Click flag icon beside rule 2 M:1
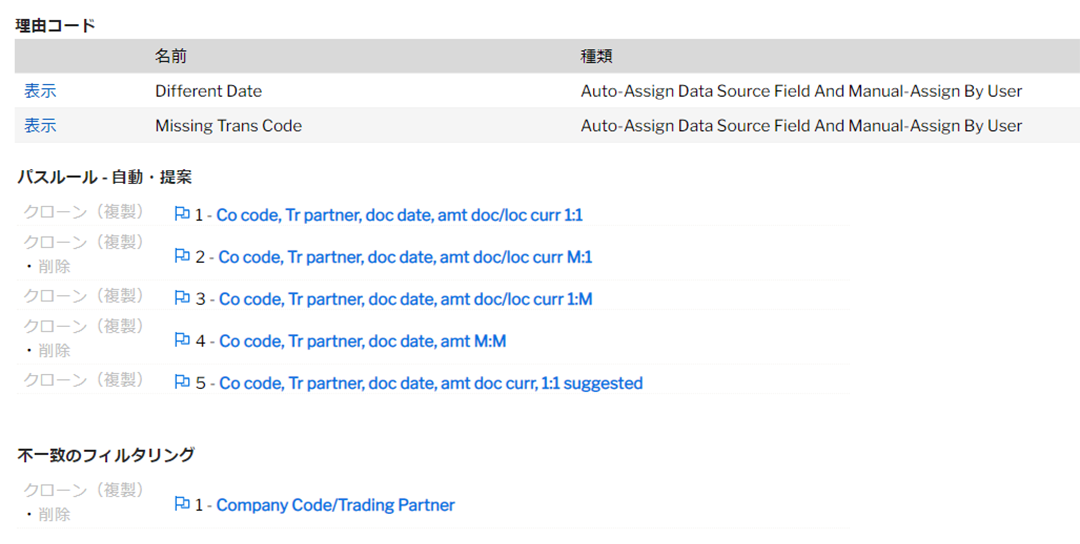The height and width of the screenshot is (544, 1080). [182, 256]
